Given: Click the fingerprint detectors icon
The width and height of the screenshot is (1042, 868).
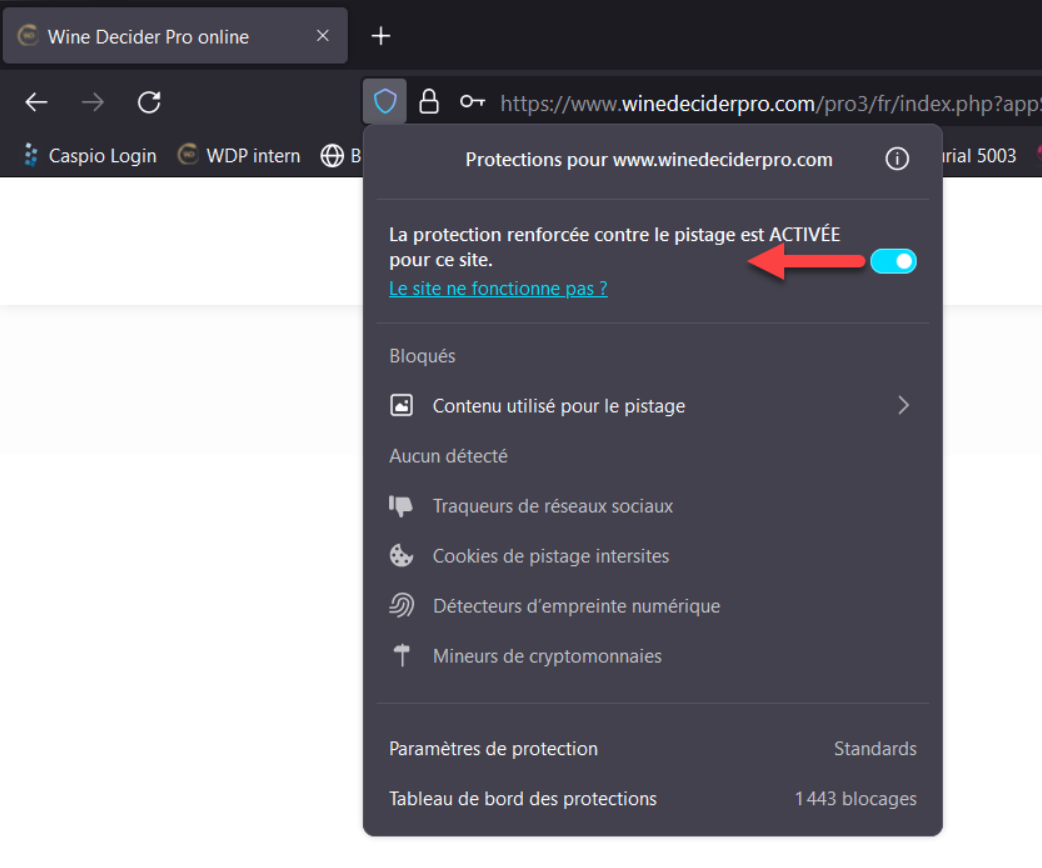Looking at the screenshot, I should 401,605.
